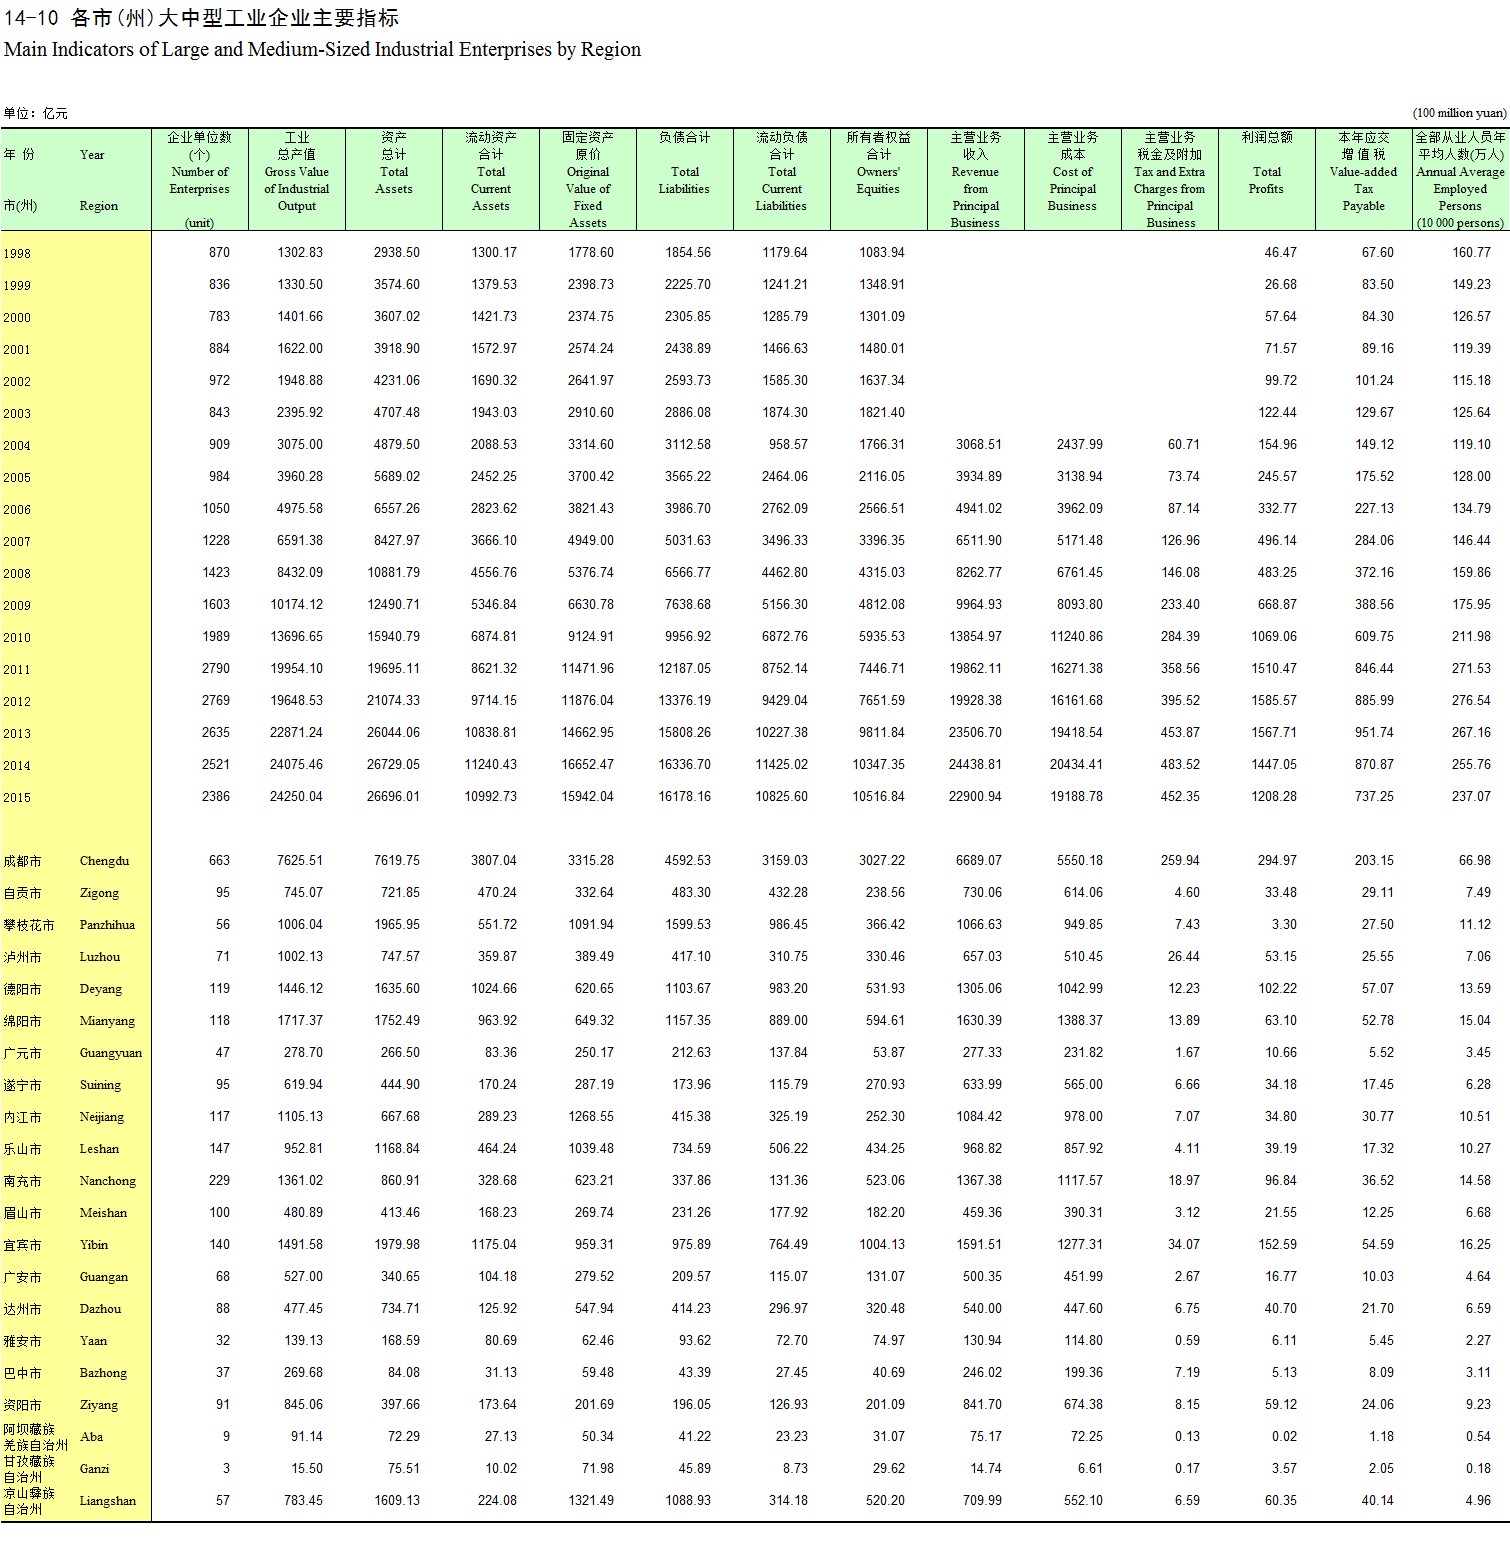The image size is (1510, 1555).
Task: Click value '152.59' in the Yibin row
Action: [x=1278, y=1245]
